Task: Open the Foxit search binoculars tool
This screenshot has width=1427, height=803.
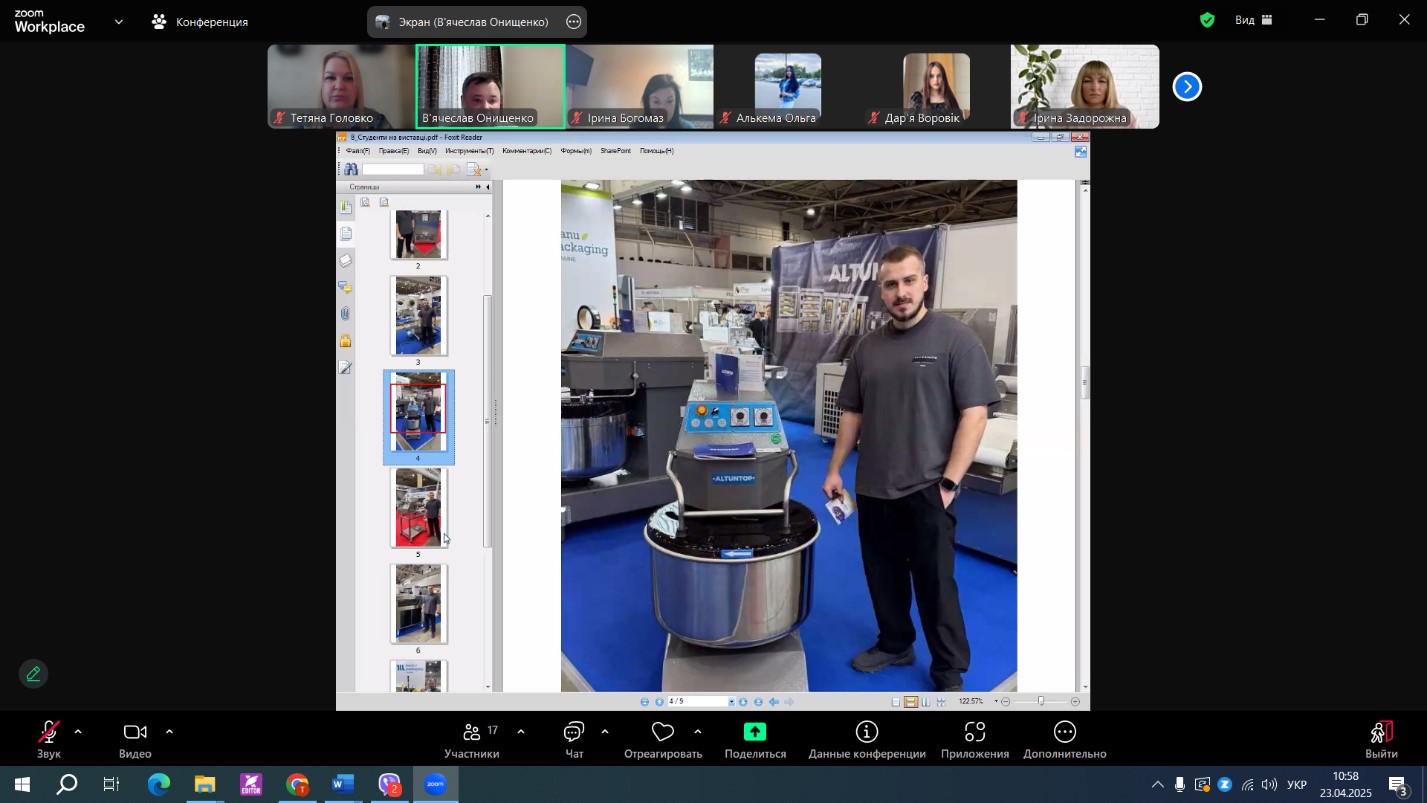Action: 351,169
